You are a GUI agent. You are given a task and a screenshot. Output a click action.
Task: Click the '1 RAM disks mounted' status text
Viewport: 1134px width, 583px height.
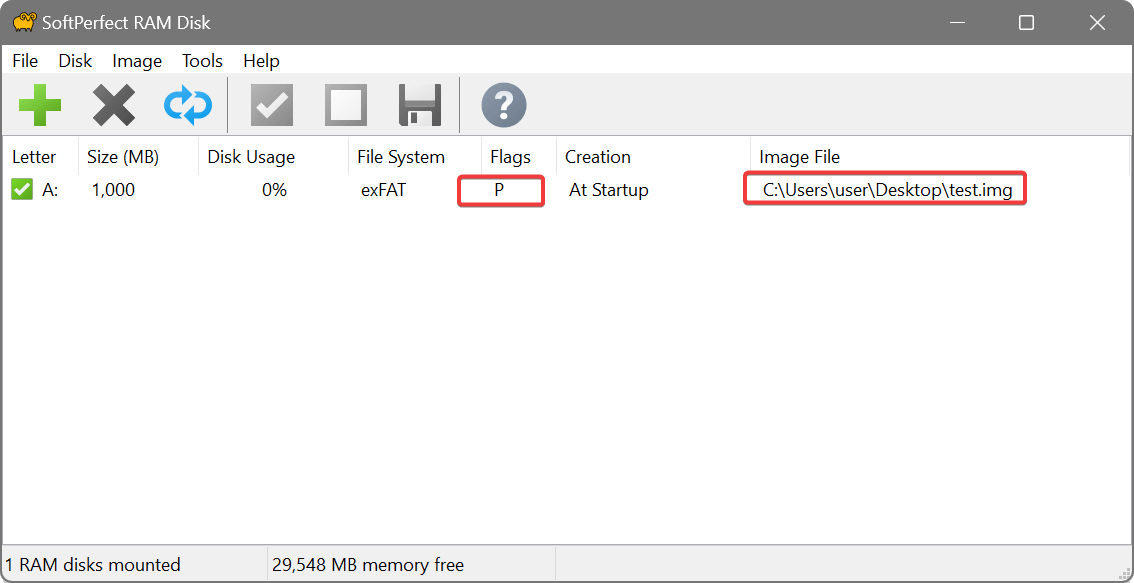[93, 564]
